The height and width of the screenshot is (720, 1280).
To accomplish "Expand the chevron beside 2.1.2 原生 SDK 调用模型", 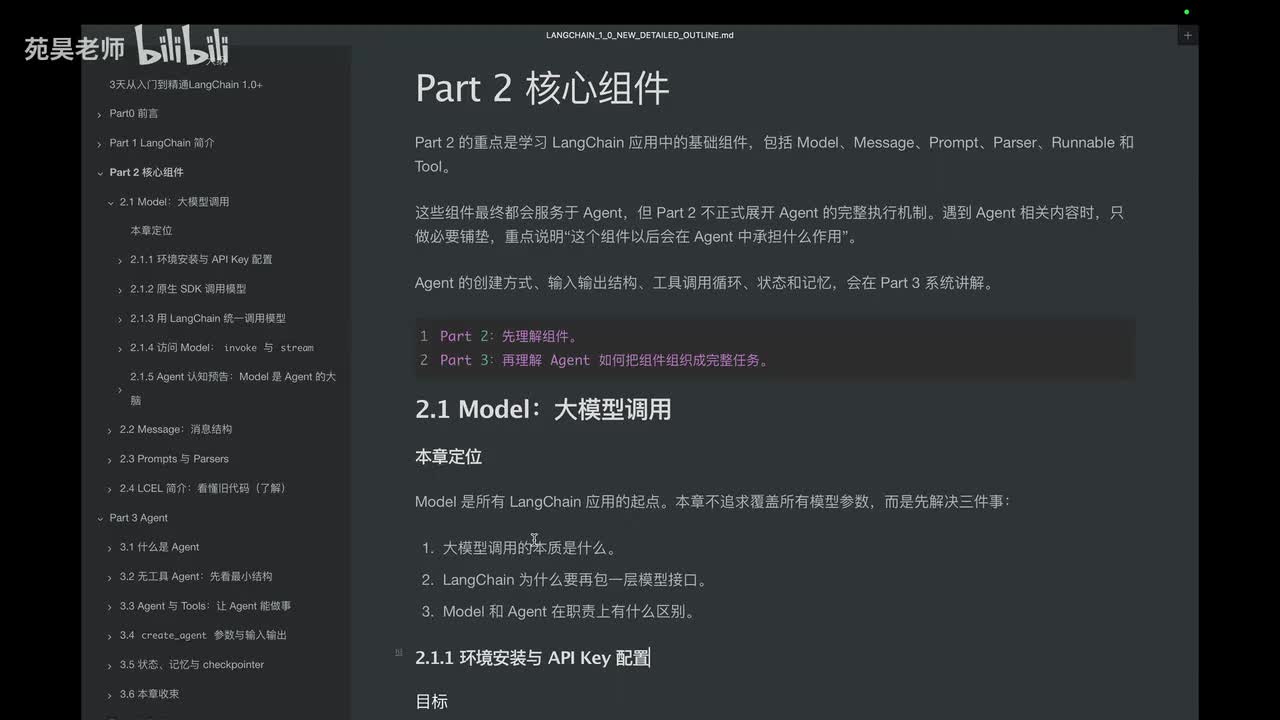I will click(x=120, y=290).
